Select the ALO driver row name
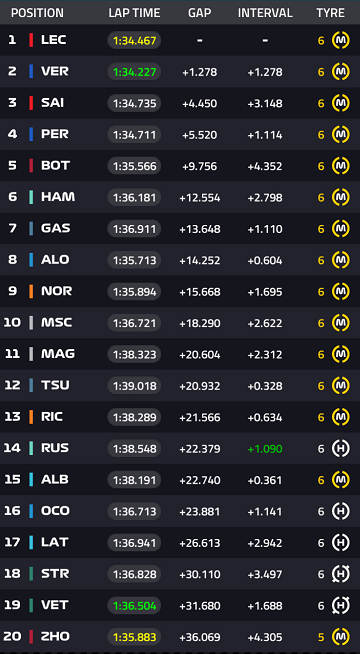Viewport: 360px width, 654px height. click(55, 259)
